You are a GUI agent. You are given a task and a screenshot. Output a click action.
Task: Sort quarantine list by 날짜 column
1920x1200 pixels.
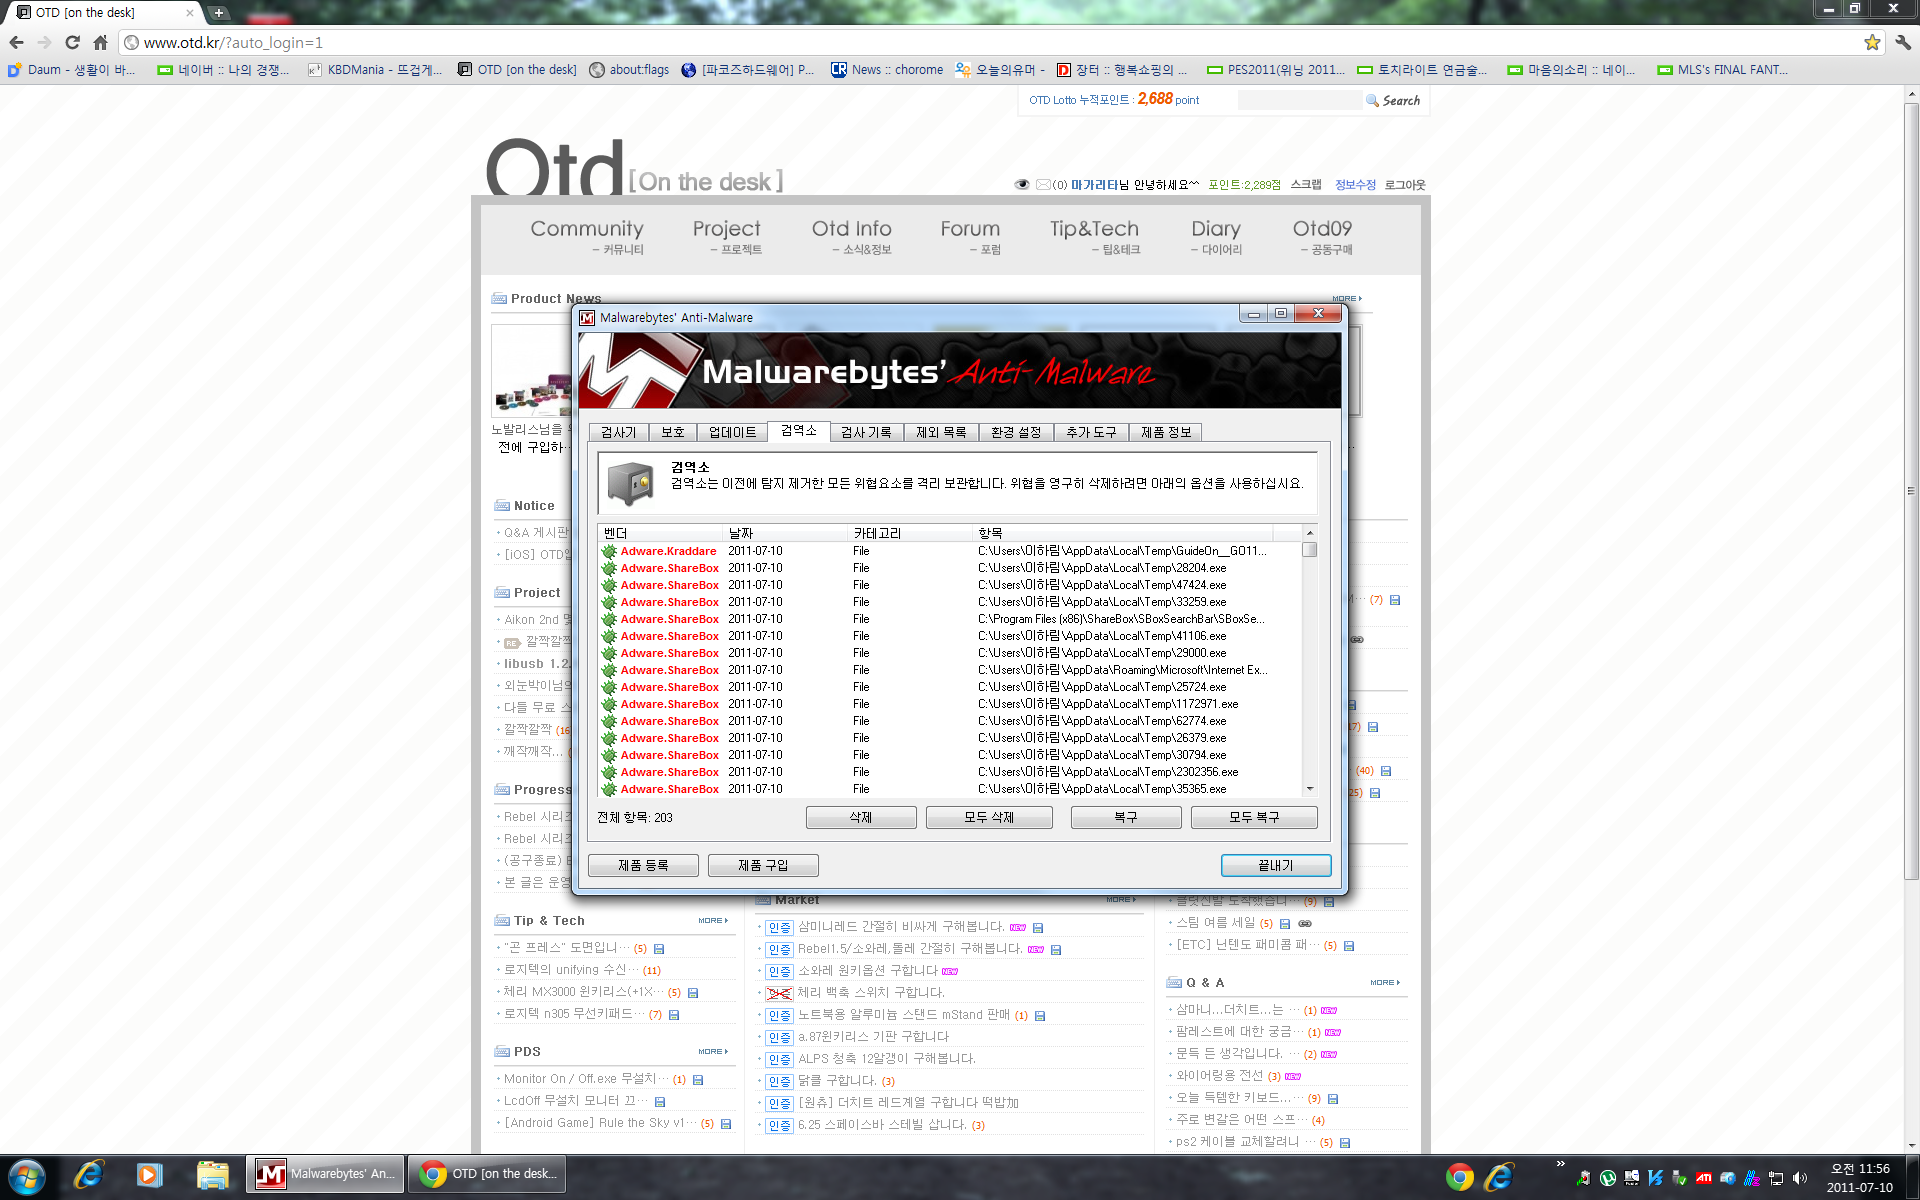[x=785, y=533]
